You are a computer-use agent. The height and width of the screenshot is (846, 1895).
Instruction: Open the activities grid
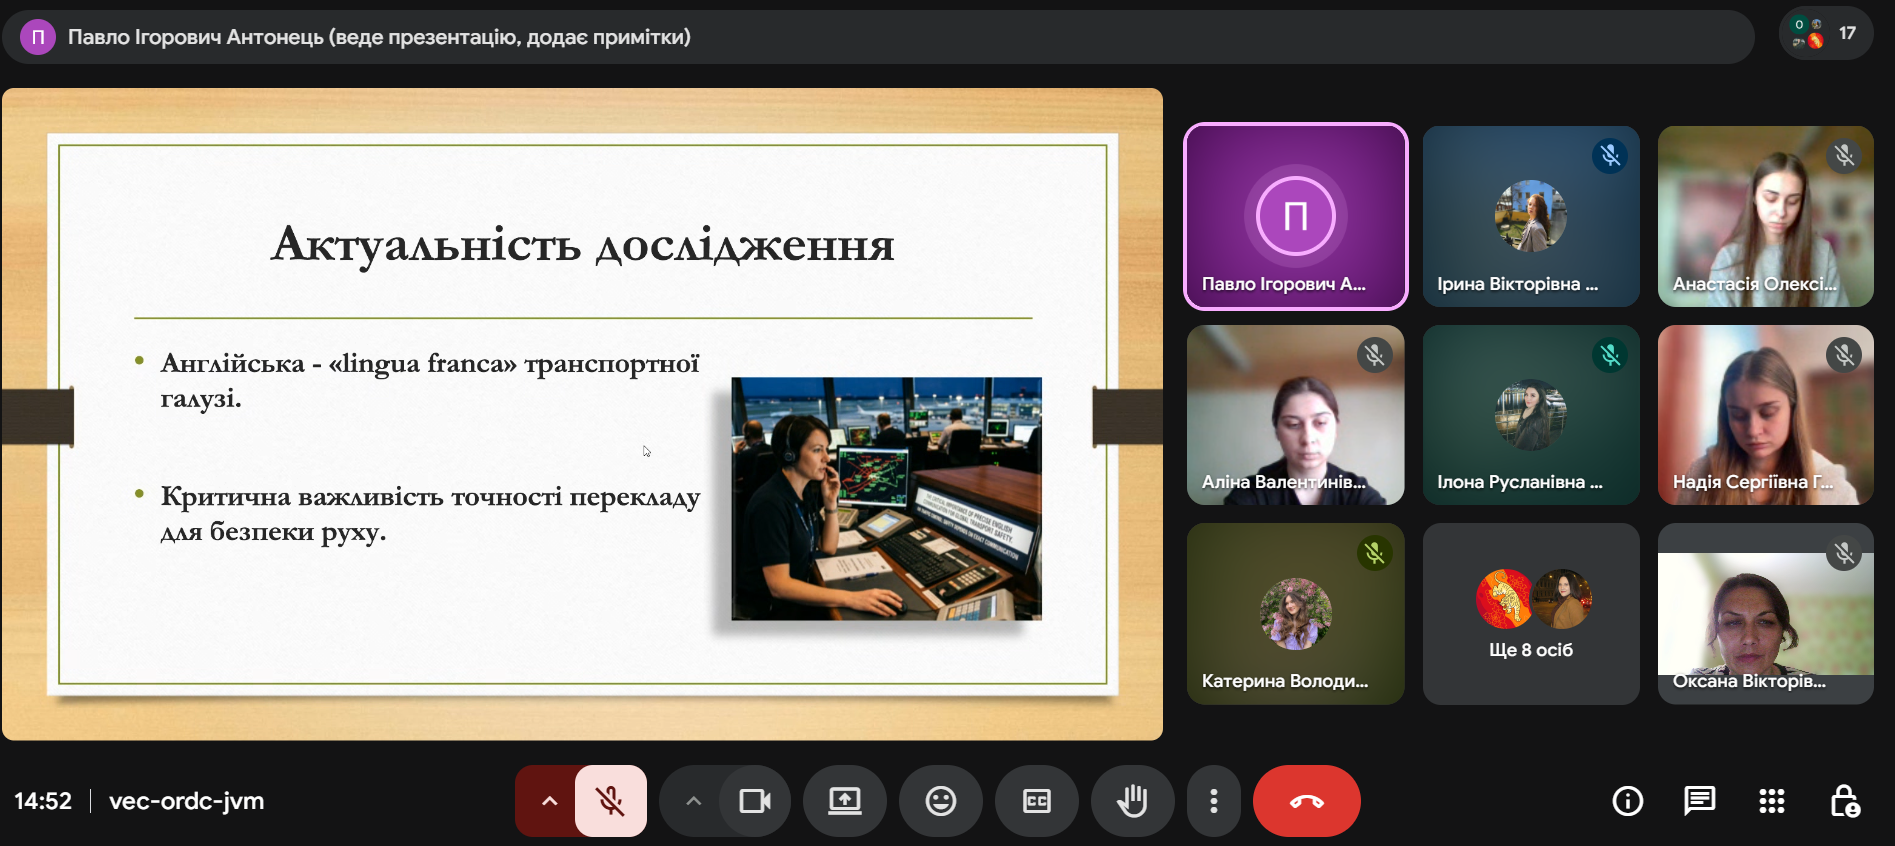[1771, 801]
